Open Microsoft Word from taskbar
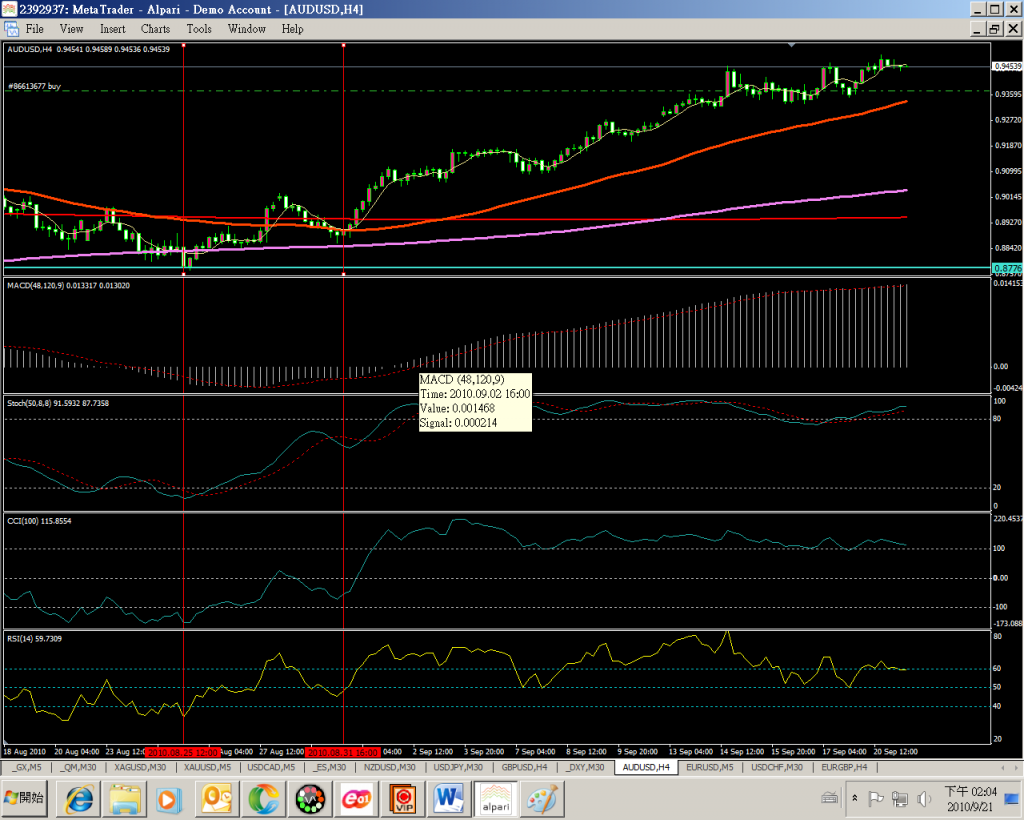 tap(449, 799)
